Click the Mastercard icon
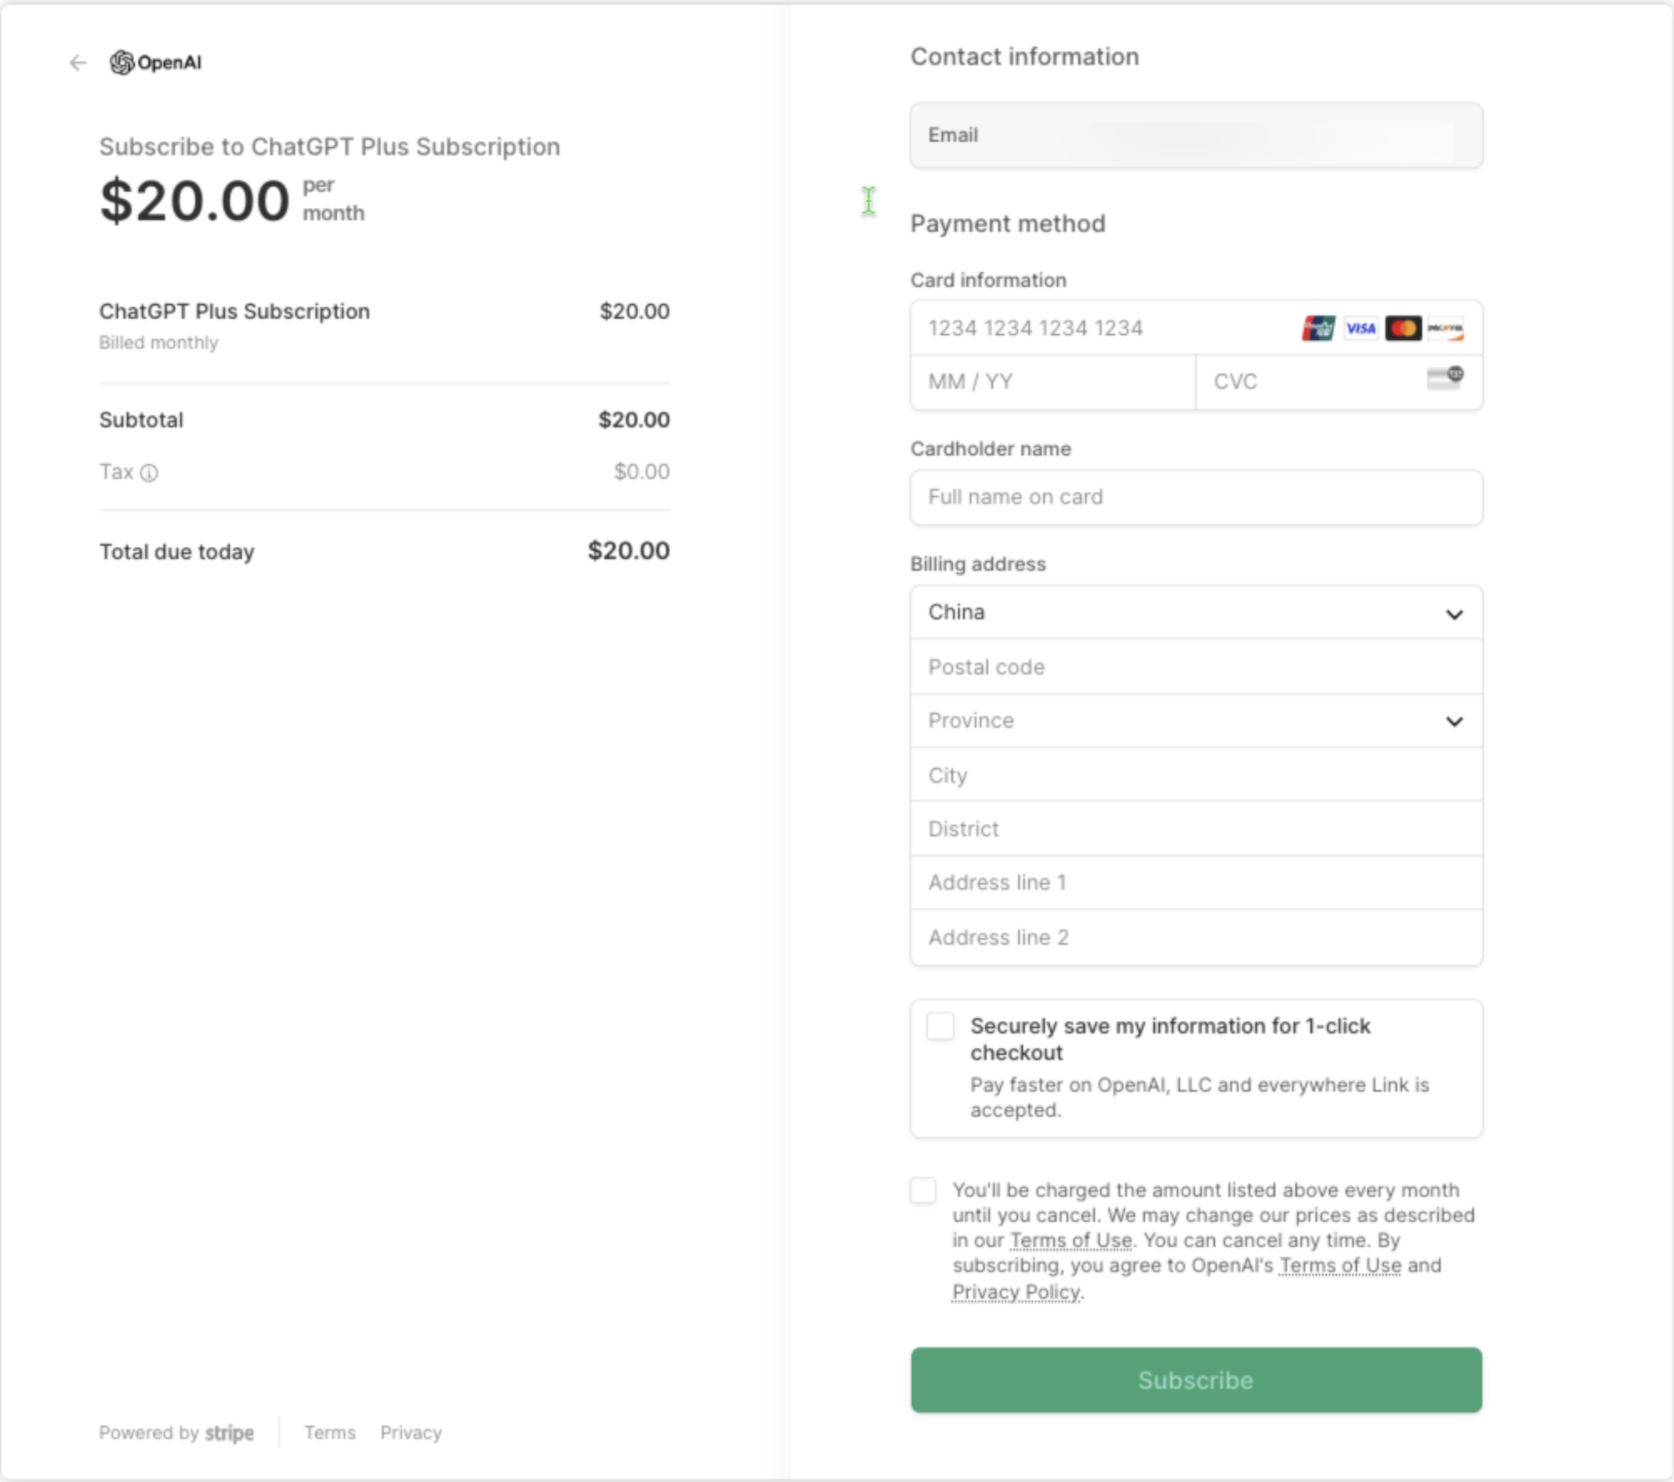The width and height of the screenshot is (1674, 1482). [1403, 328]
